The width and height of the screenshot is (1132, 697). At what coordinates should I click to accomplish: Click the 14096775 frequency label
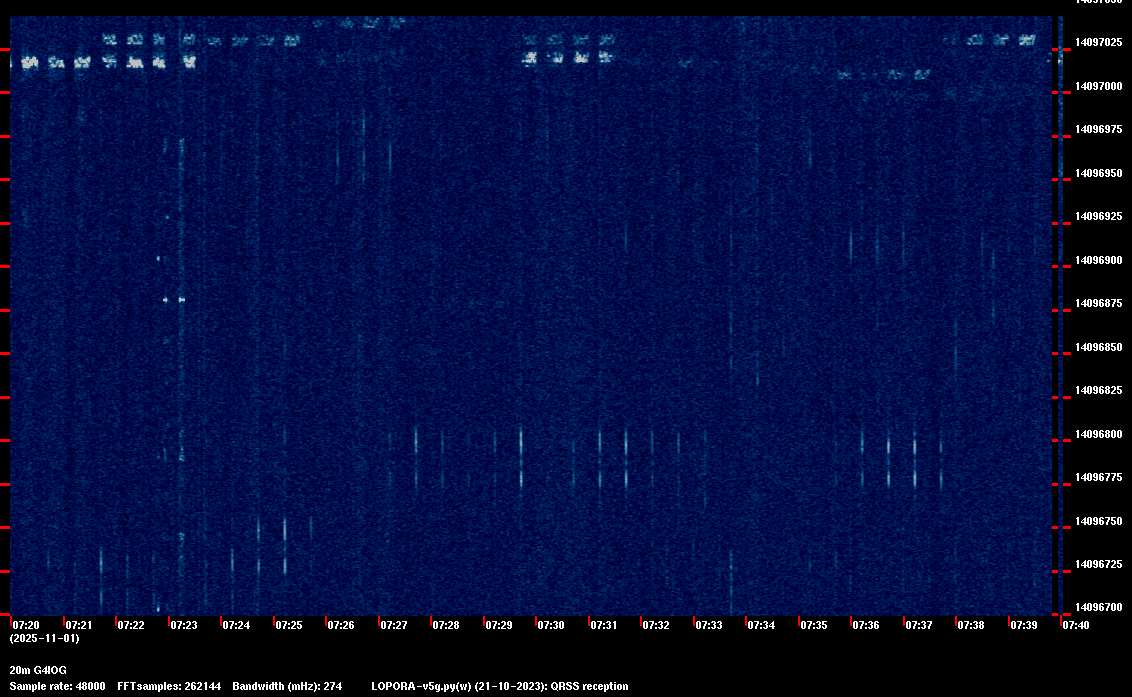click(x=1098, y=477)
